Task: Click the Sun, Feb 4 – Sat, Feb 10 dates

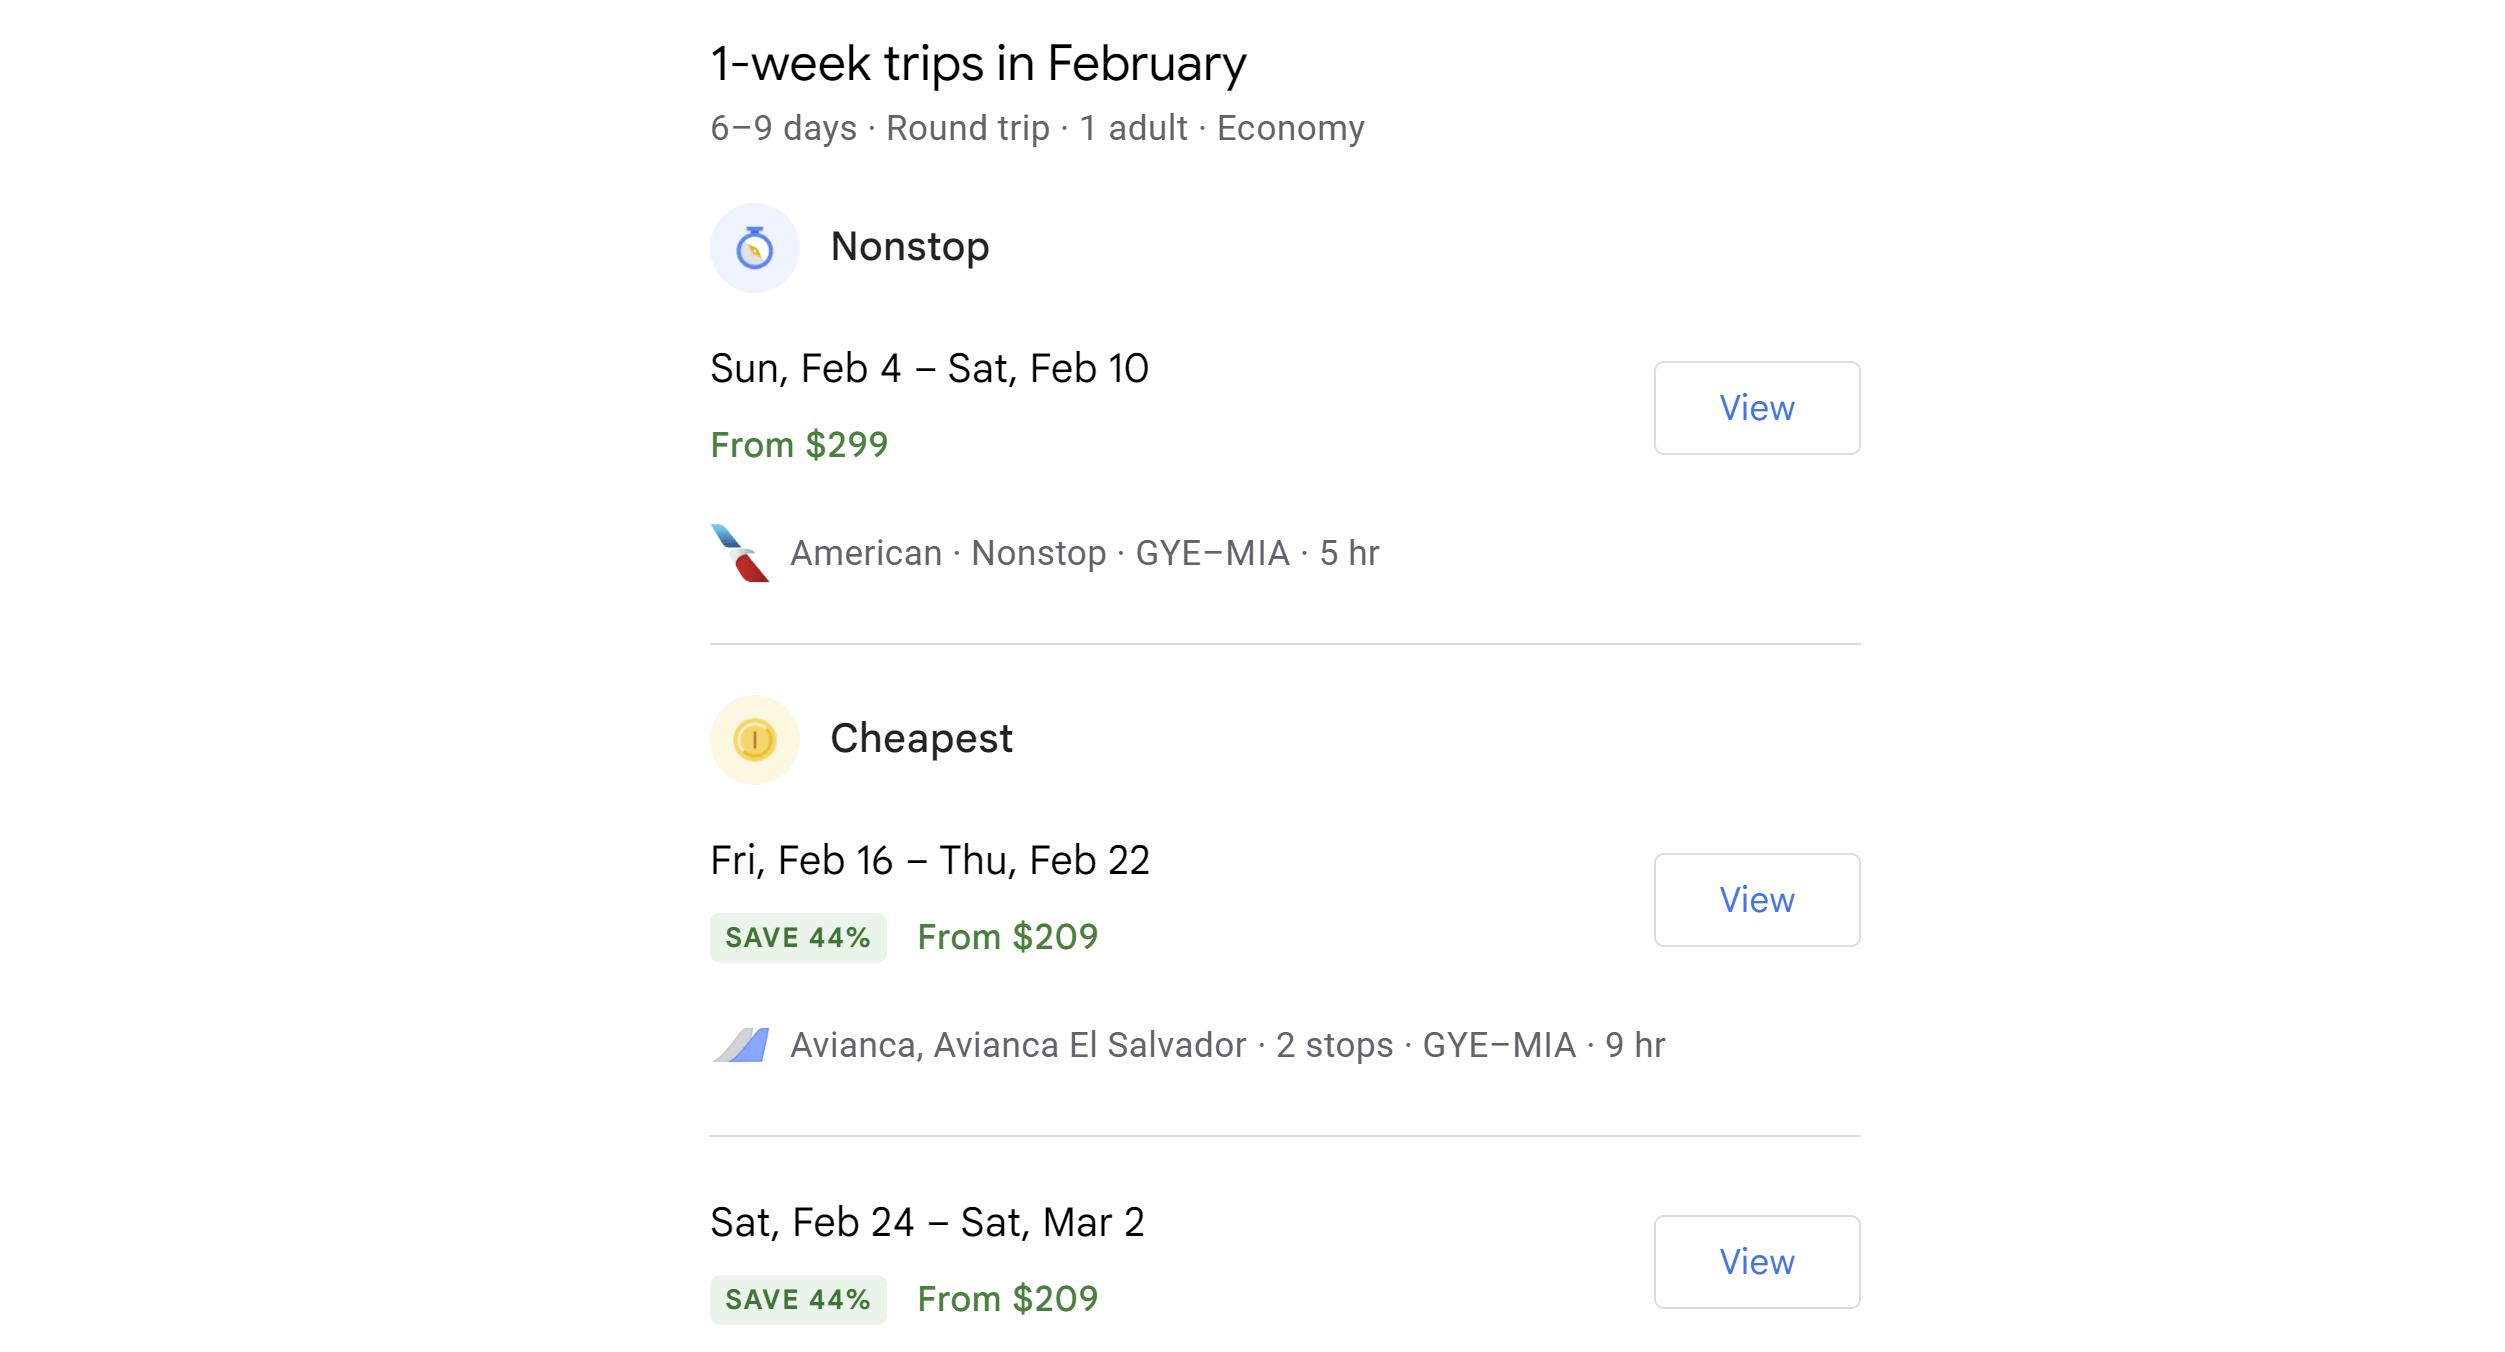Action: tap(929, 369)
